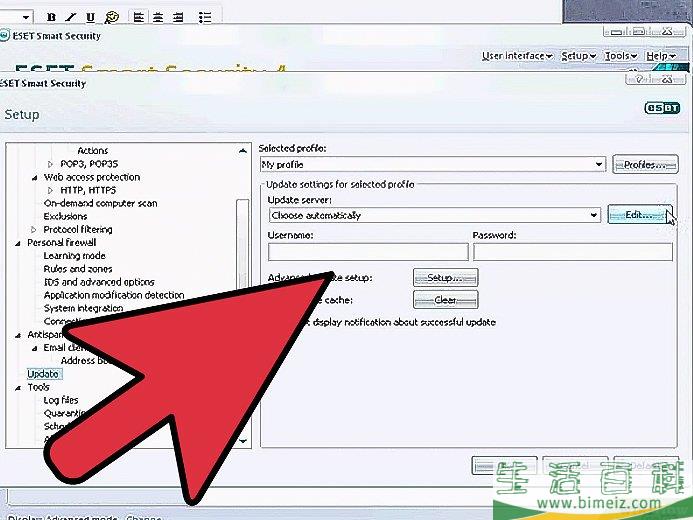Insert bulleted list from toolbar
This screenshot has width=693, height=520.
205,17
